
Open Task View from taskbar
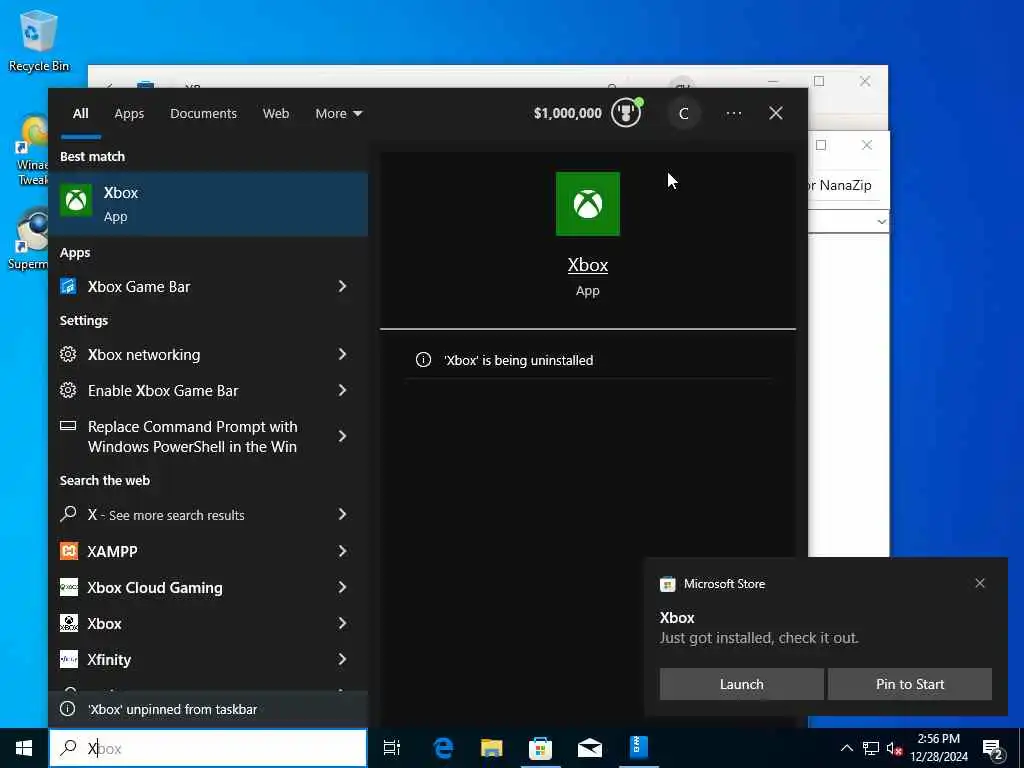point(391,748)
